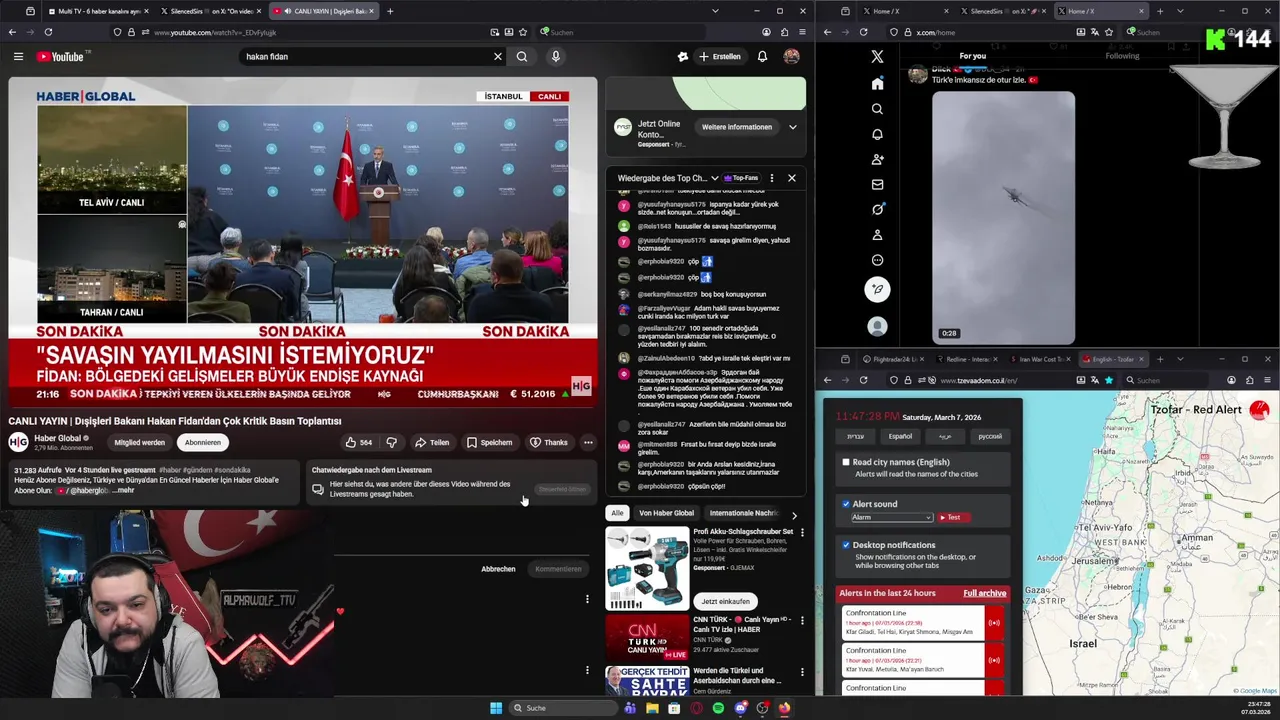Open Windows Start menu
Viewport: 1280px width, 720px height.
(495, 708)
